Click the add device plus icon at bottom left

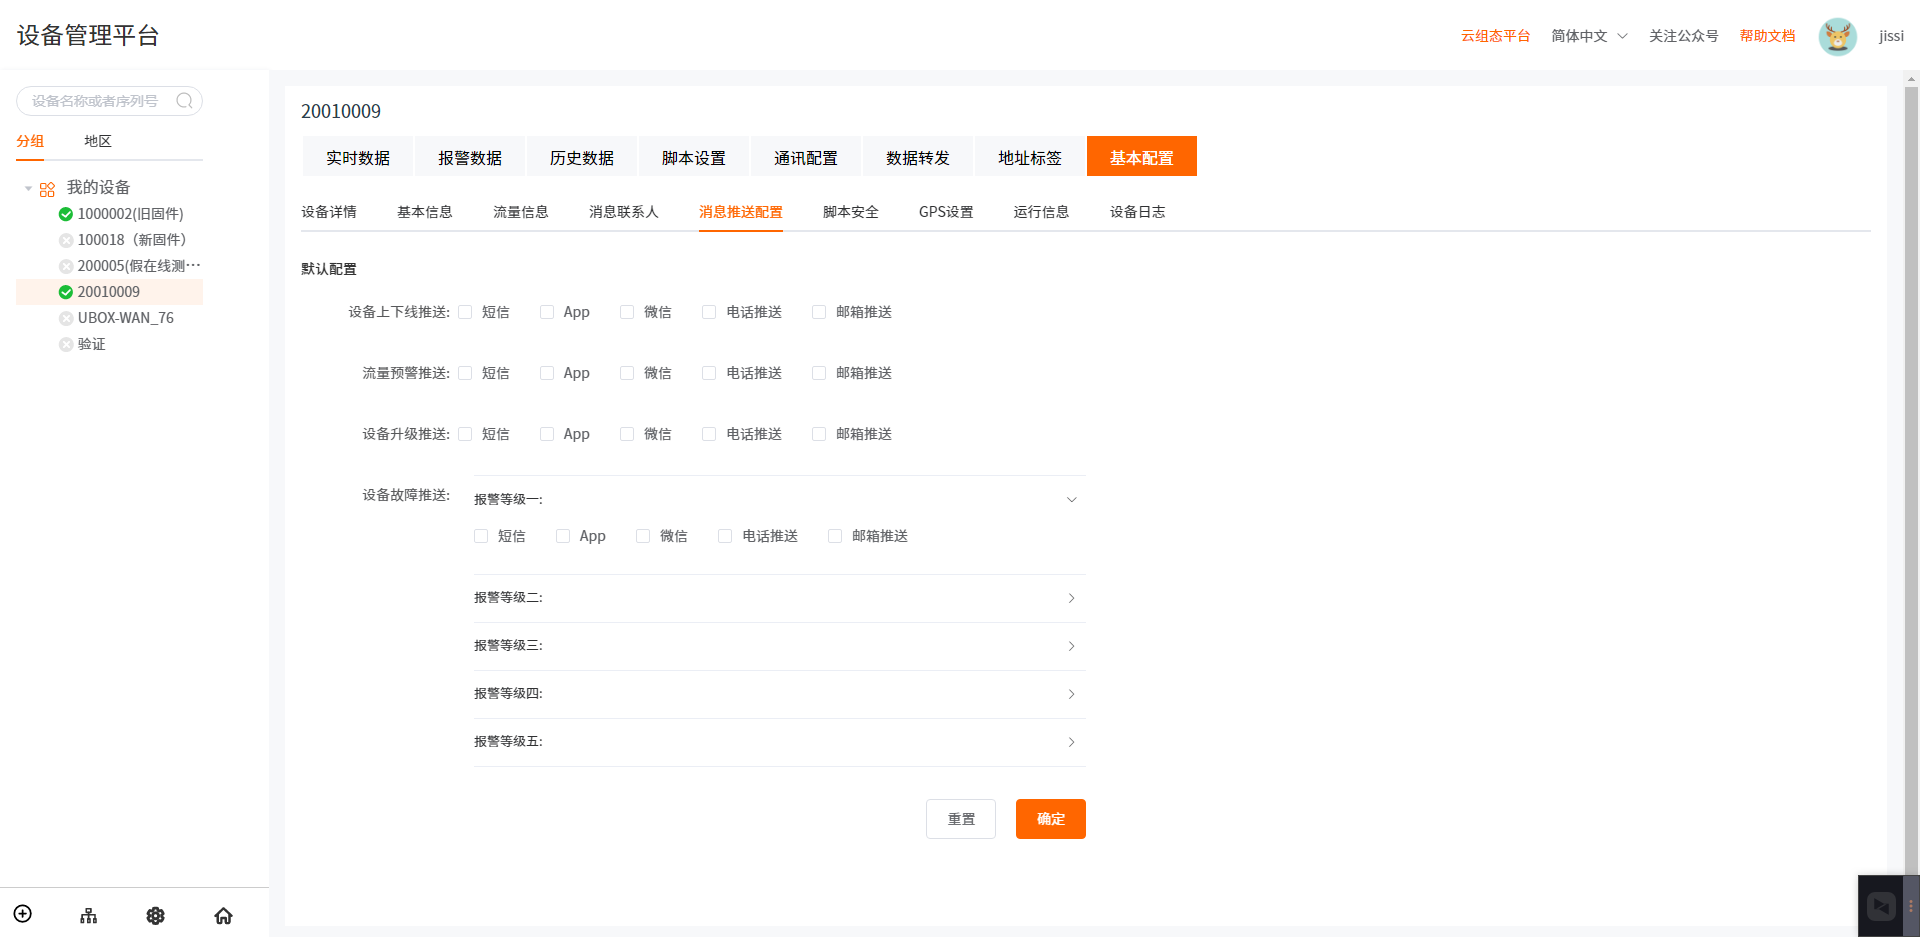[x=23, y=914]
